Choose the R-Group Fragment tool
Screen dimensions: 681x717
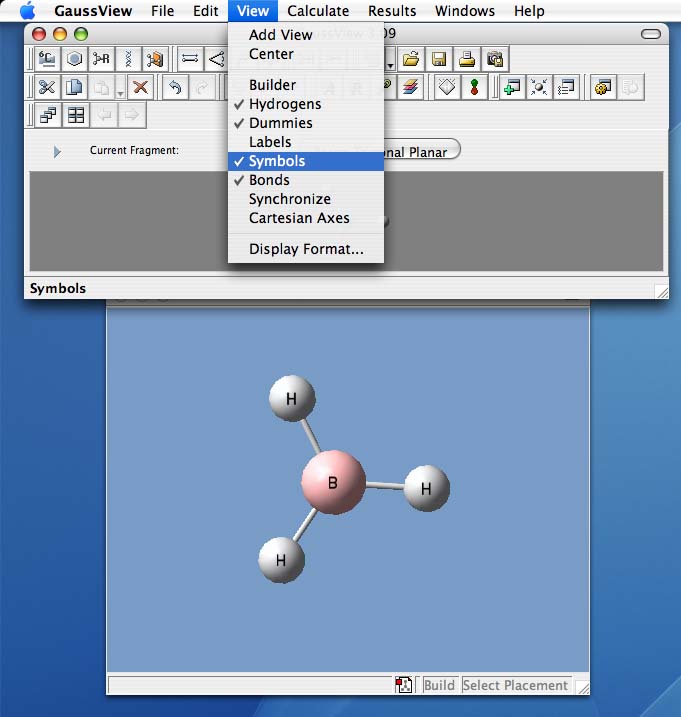[101, 59]
